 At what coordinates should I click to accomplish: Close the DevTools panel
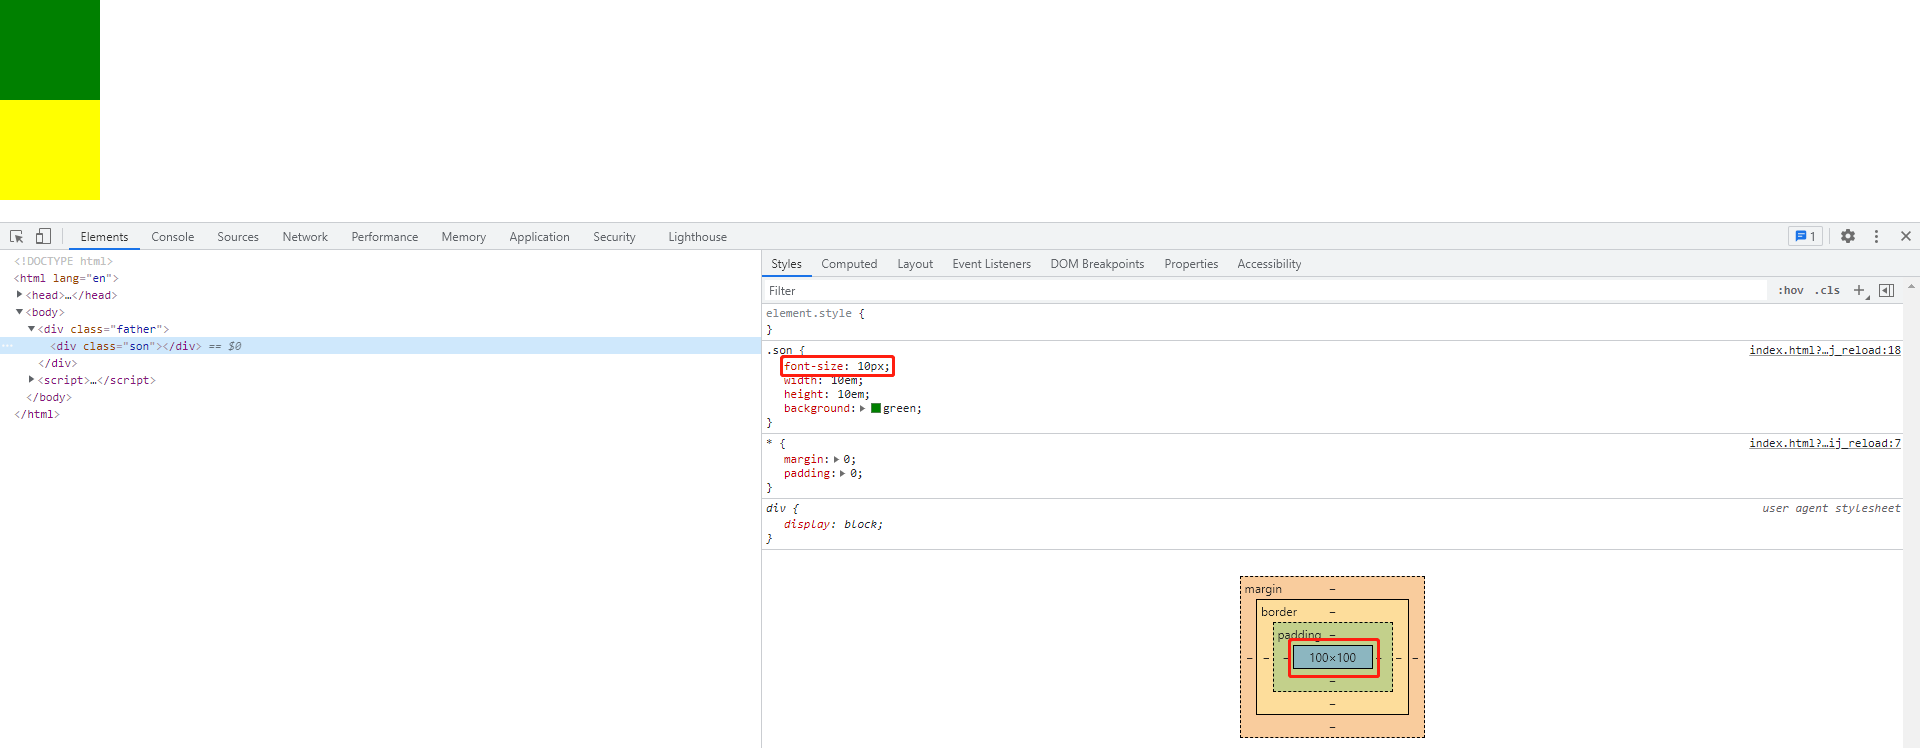pos(1906,236)
